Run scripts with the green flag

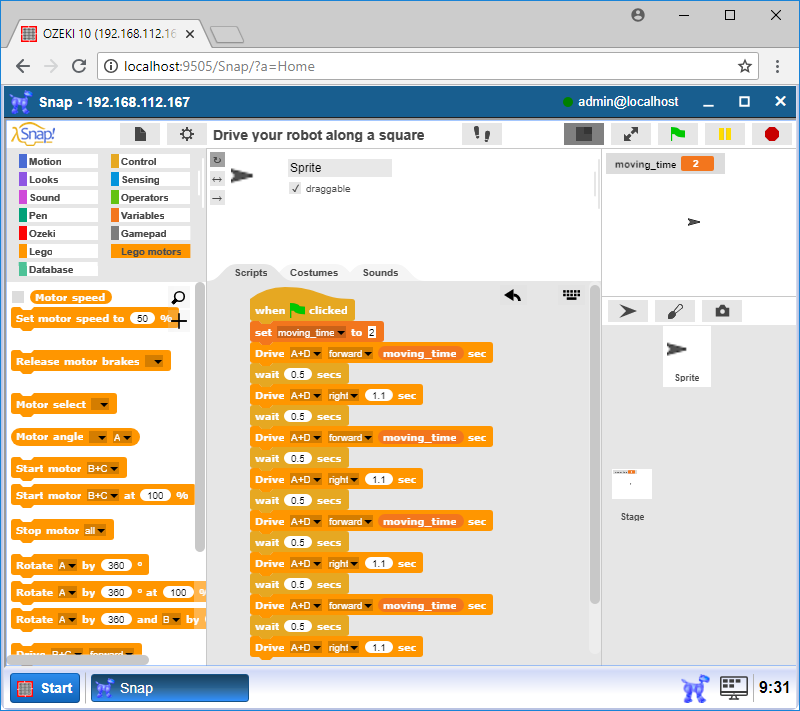coord(678,134)
